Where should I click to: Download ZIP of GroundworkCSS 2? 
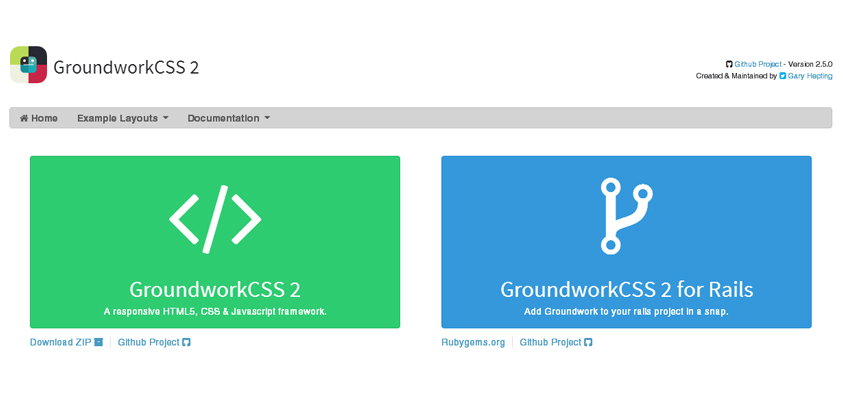click(66, 343)
